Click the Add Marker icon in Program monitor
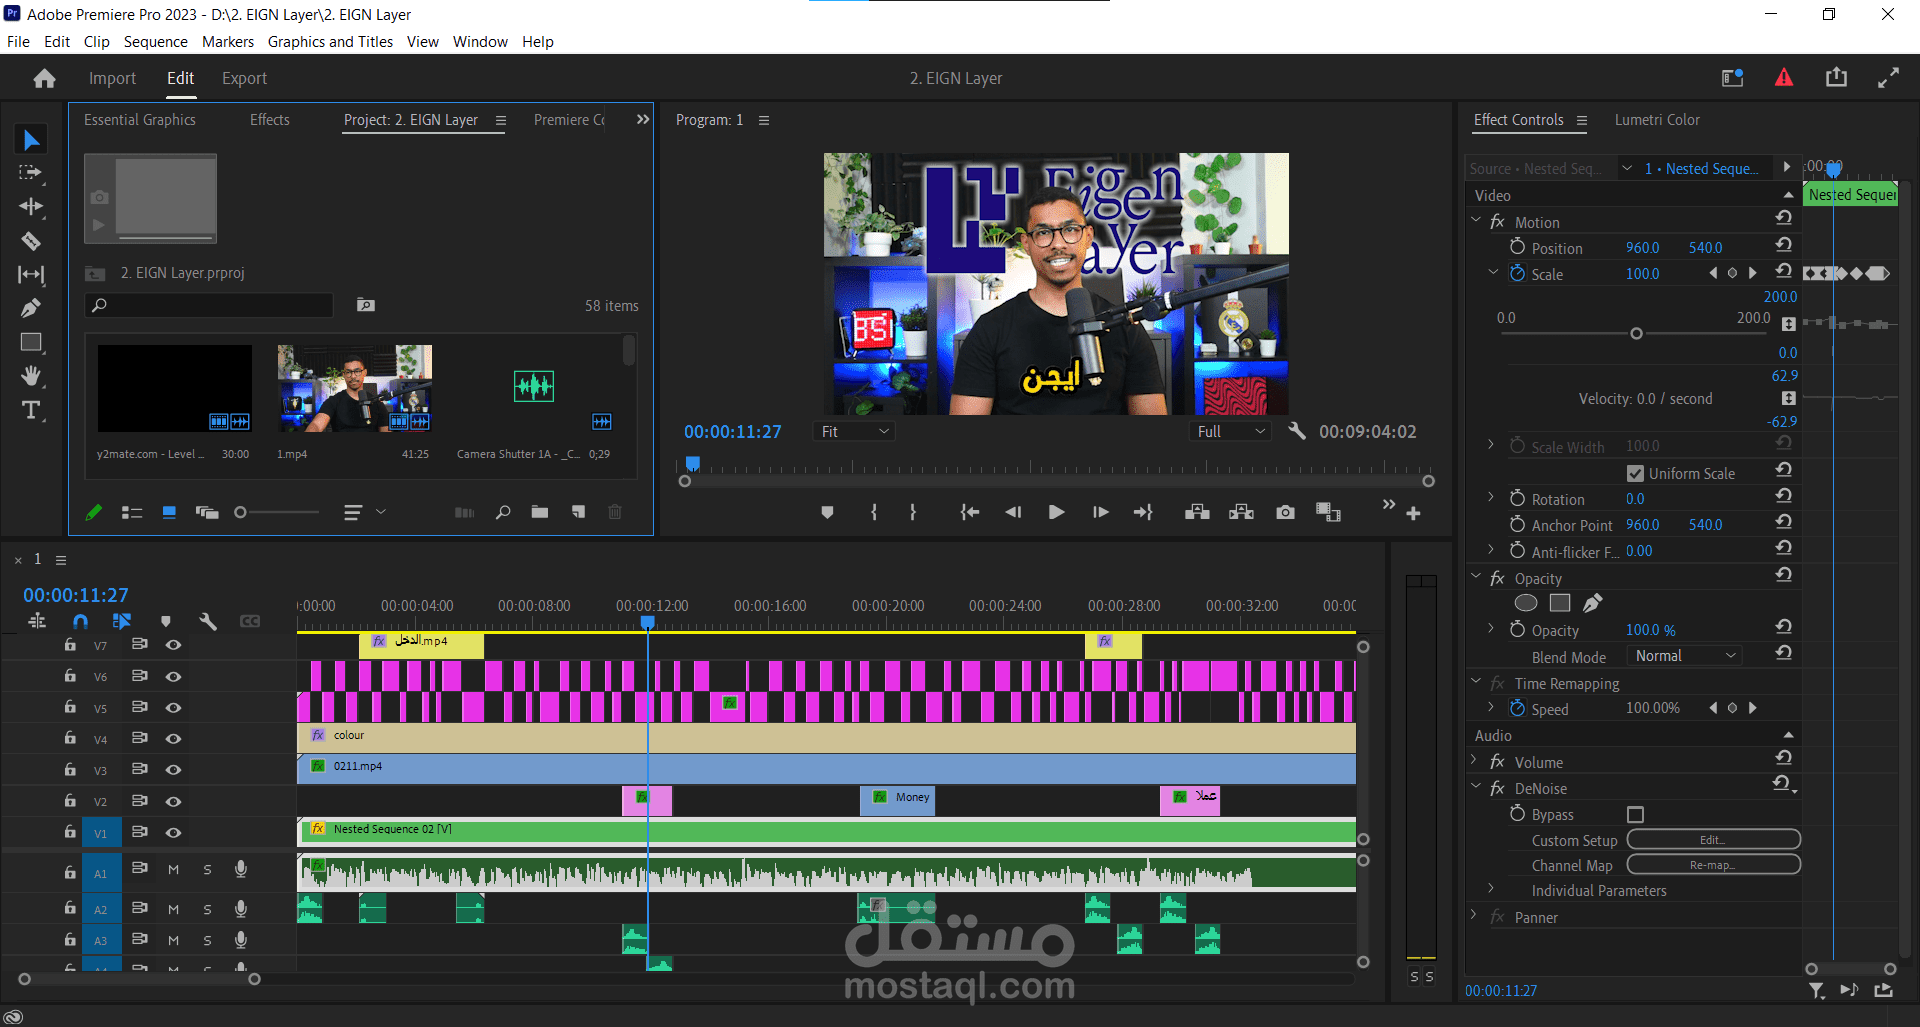The width and height of the screenshot is (1920, 1027). (x=827, y=512)
